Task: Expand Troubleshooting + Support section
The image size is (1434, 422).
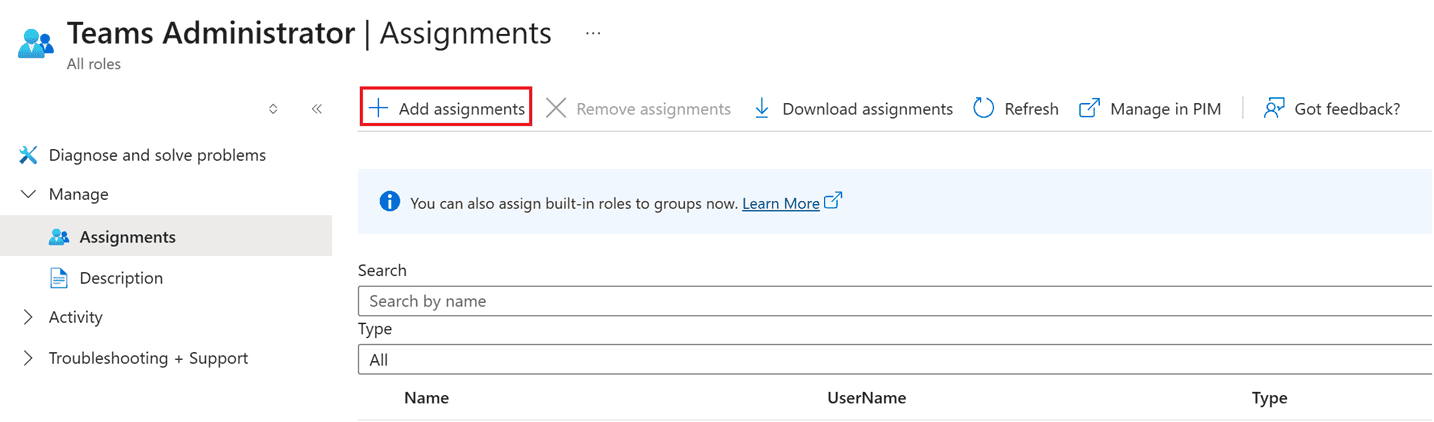Action: click(28, 358)
